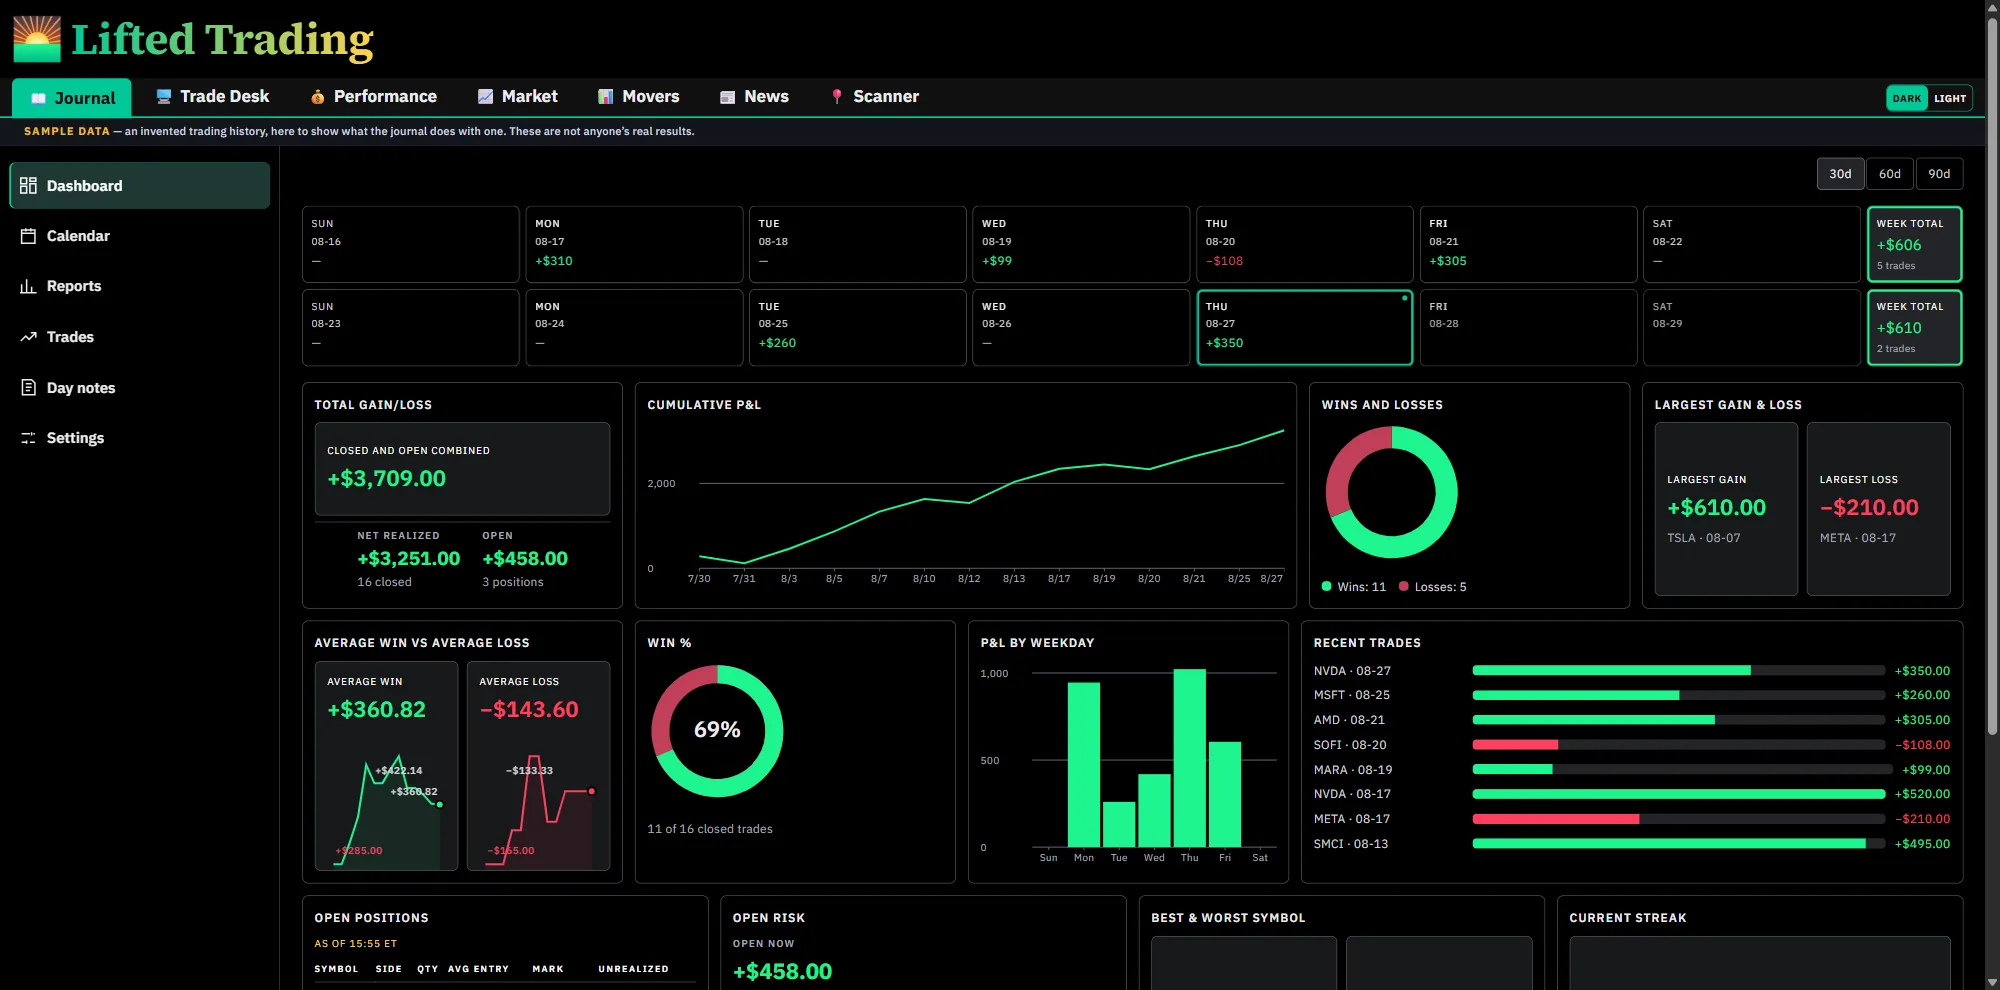Click the Average Win sparkline card
This screenshot has height=990, width=2000.
point(386,766)
